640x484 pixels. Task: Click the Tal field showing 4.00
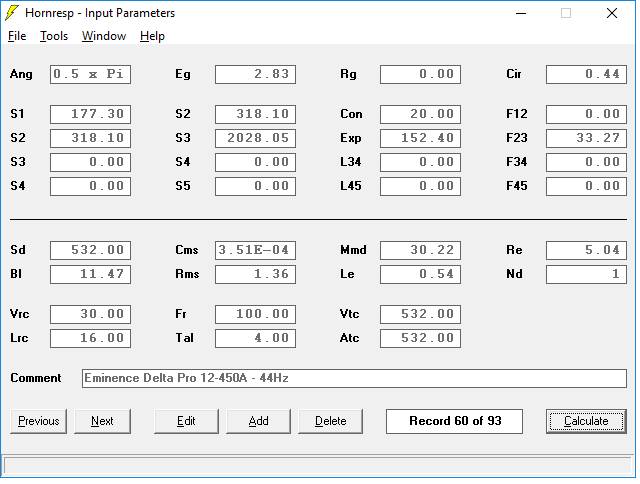255,338
